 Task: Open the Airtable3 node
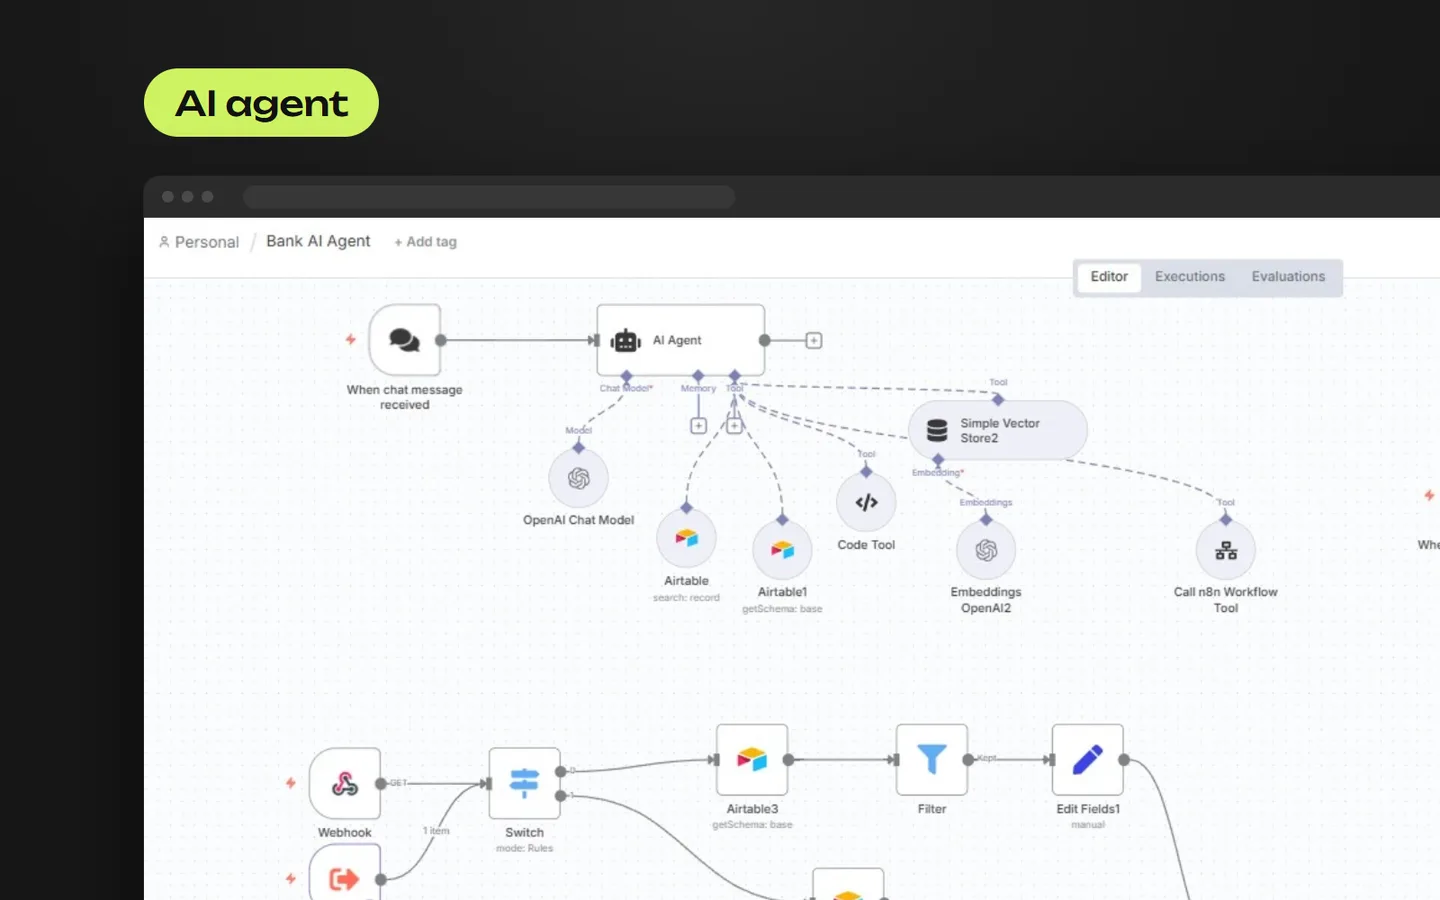point(752,760)
